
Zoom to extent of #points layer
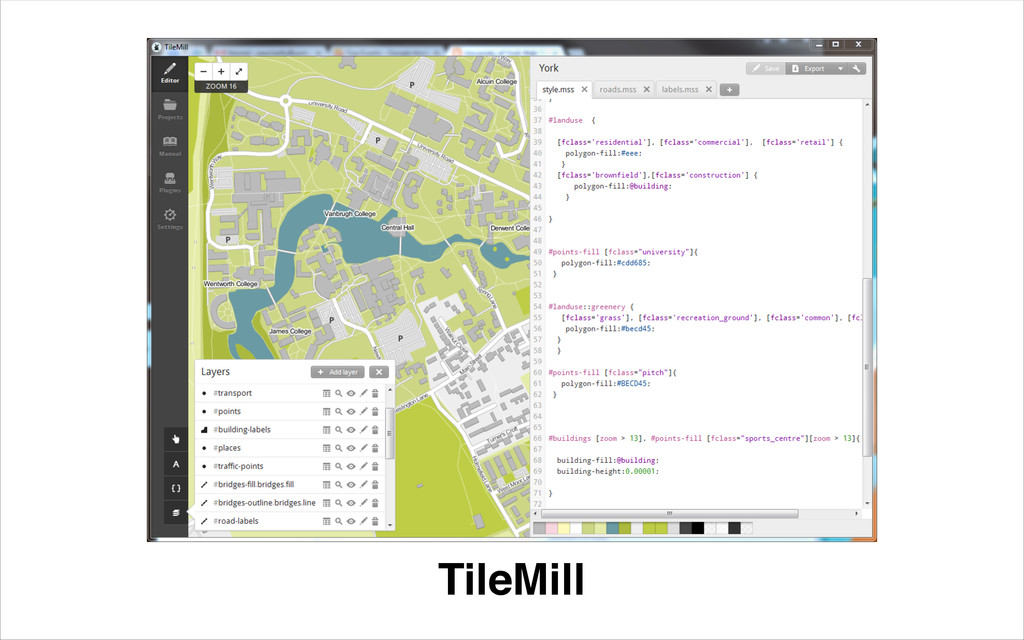338,411
